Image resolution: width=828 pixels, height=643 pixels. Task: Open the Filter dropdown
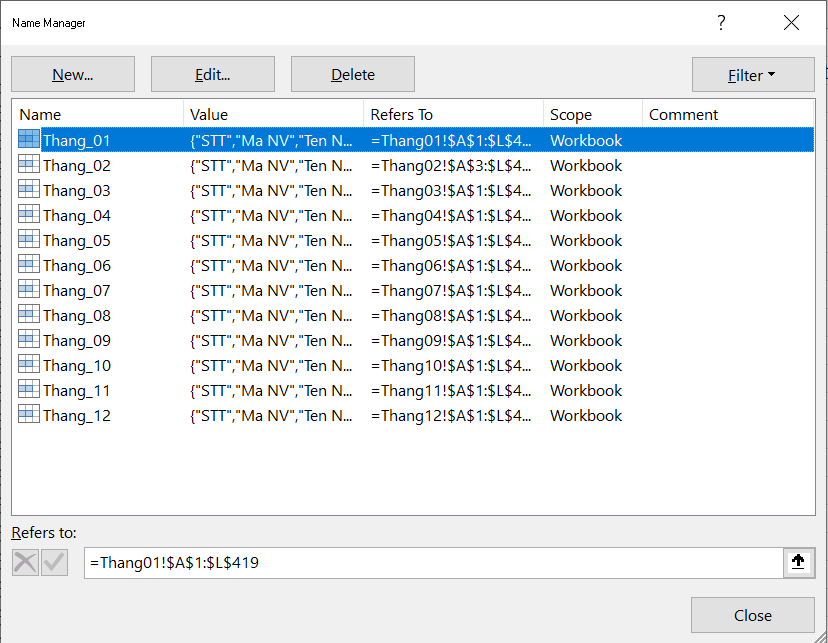[752, 75]
